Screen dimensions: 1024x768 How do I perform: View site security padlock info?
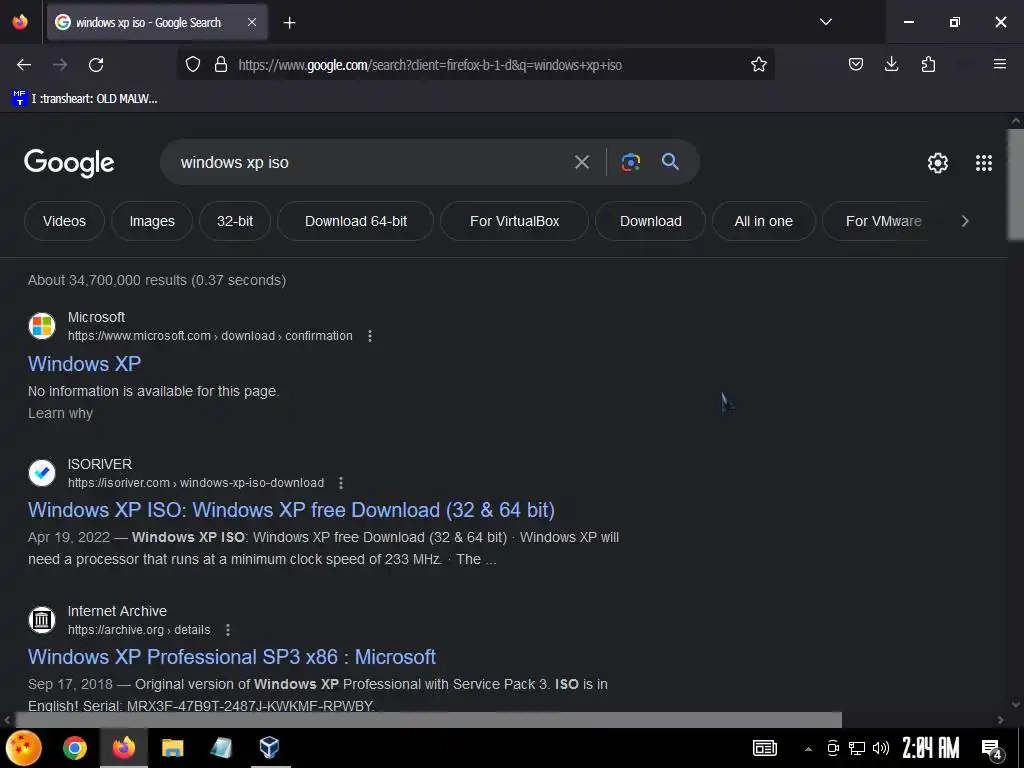[221, 65]
